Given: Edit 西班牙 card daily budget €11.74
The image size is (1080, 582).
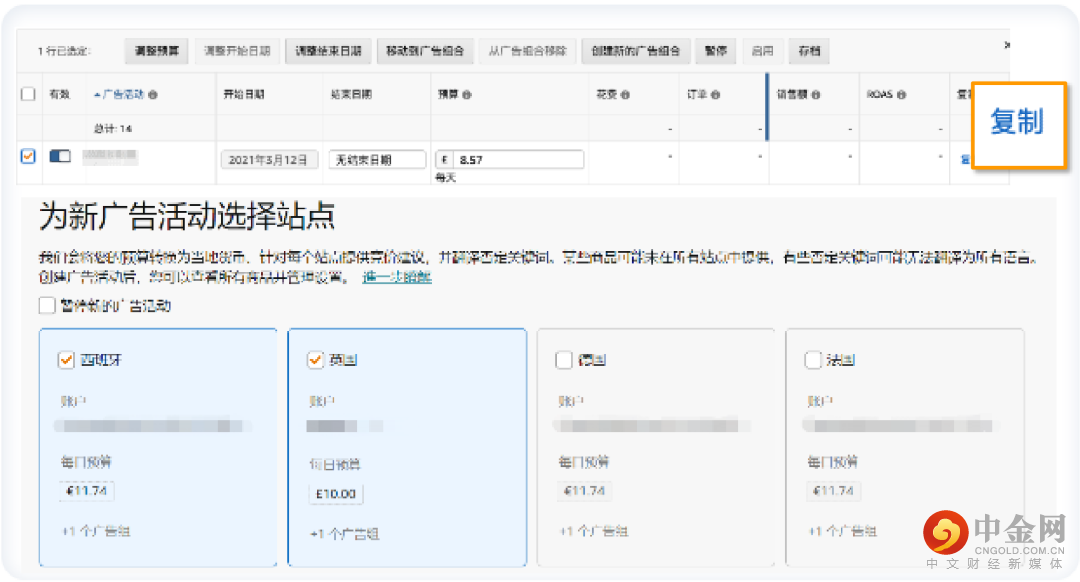Looking at the screenshot, I should click(87, 491).
